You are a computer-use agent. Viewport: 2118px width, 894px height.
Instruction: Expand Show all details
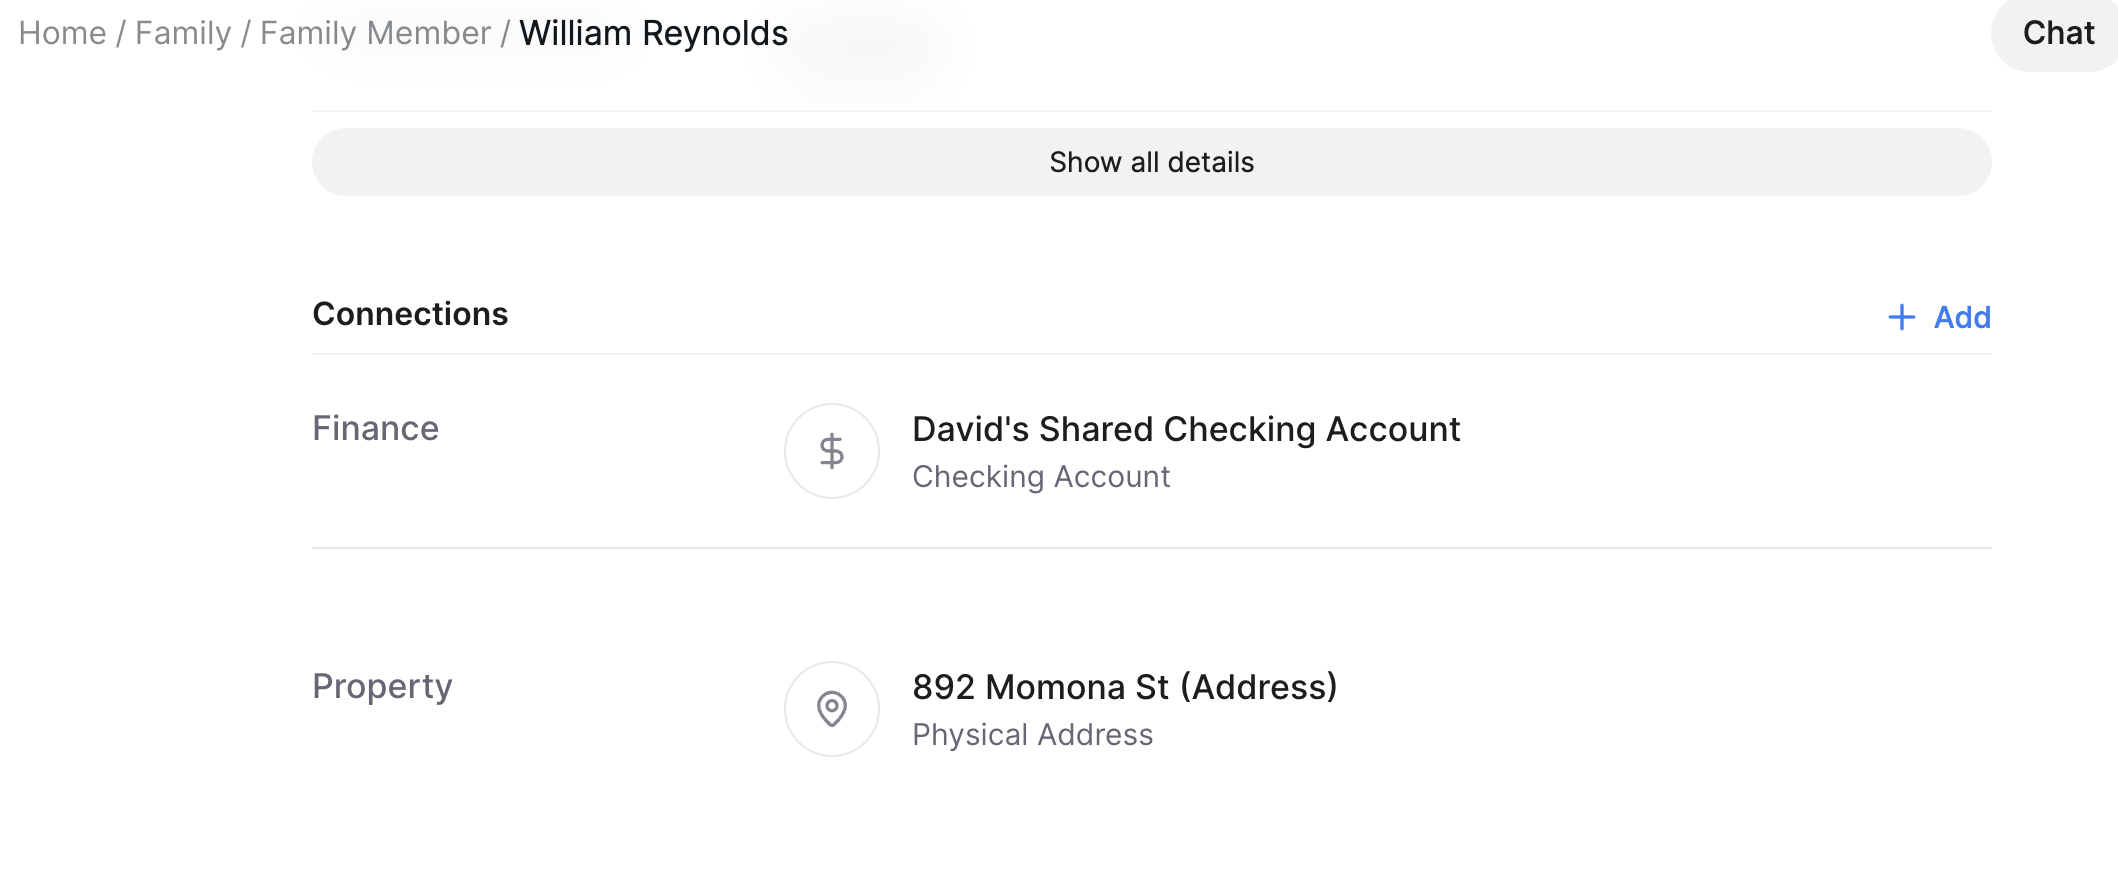pos(1151,162)
